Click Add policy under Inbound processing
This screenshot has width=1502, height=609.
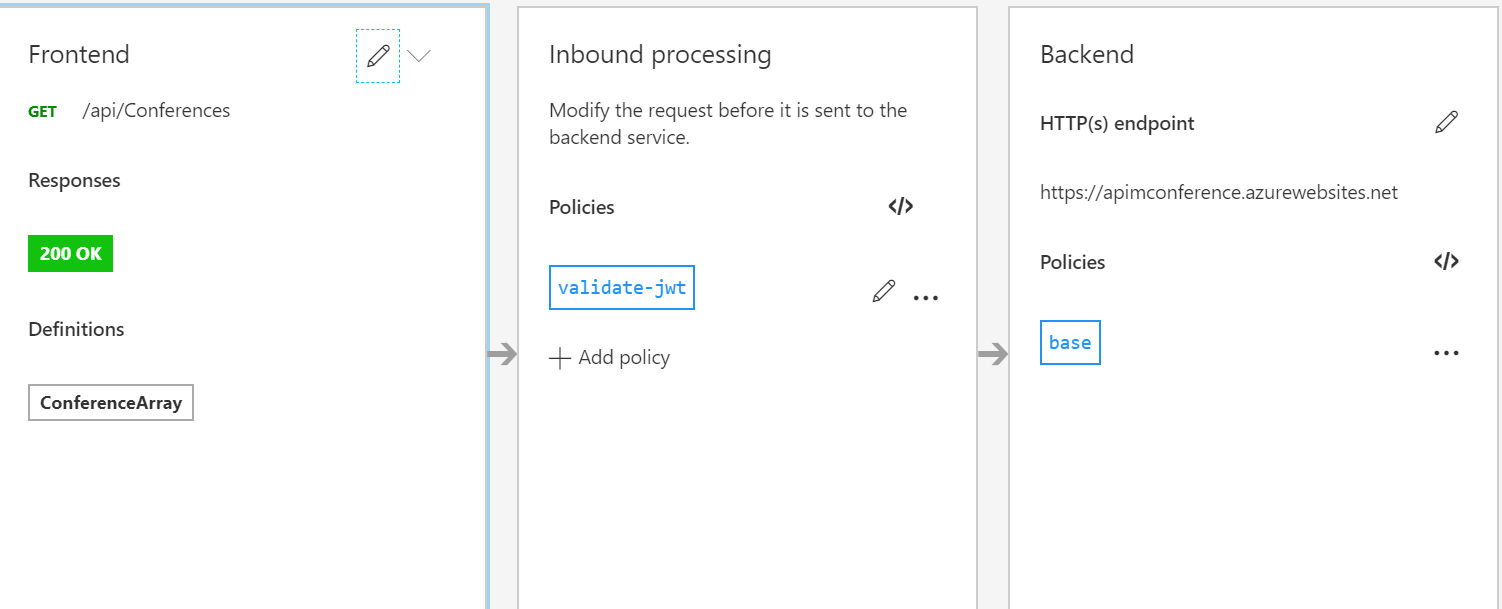610,358
